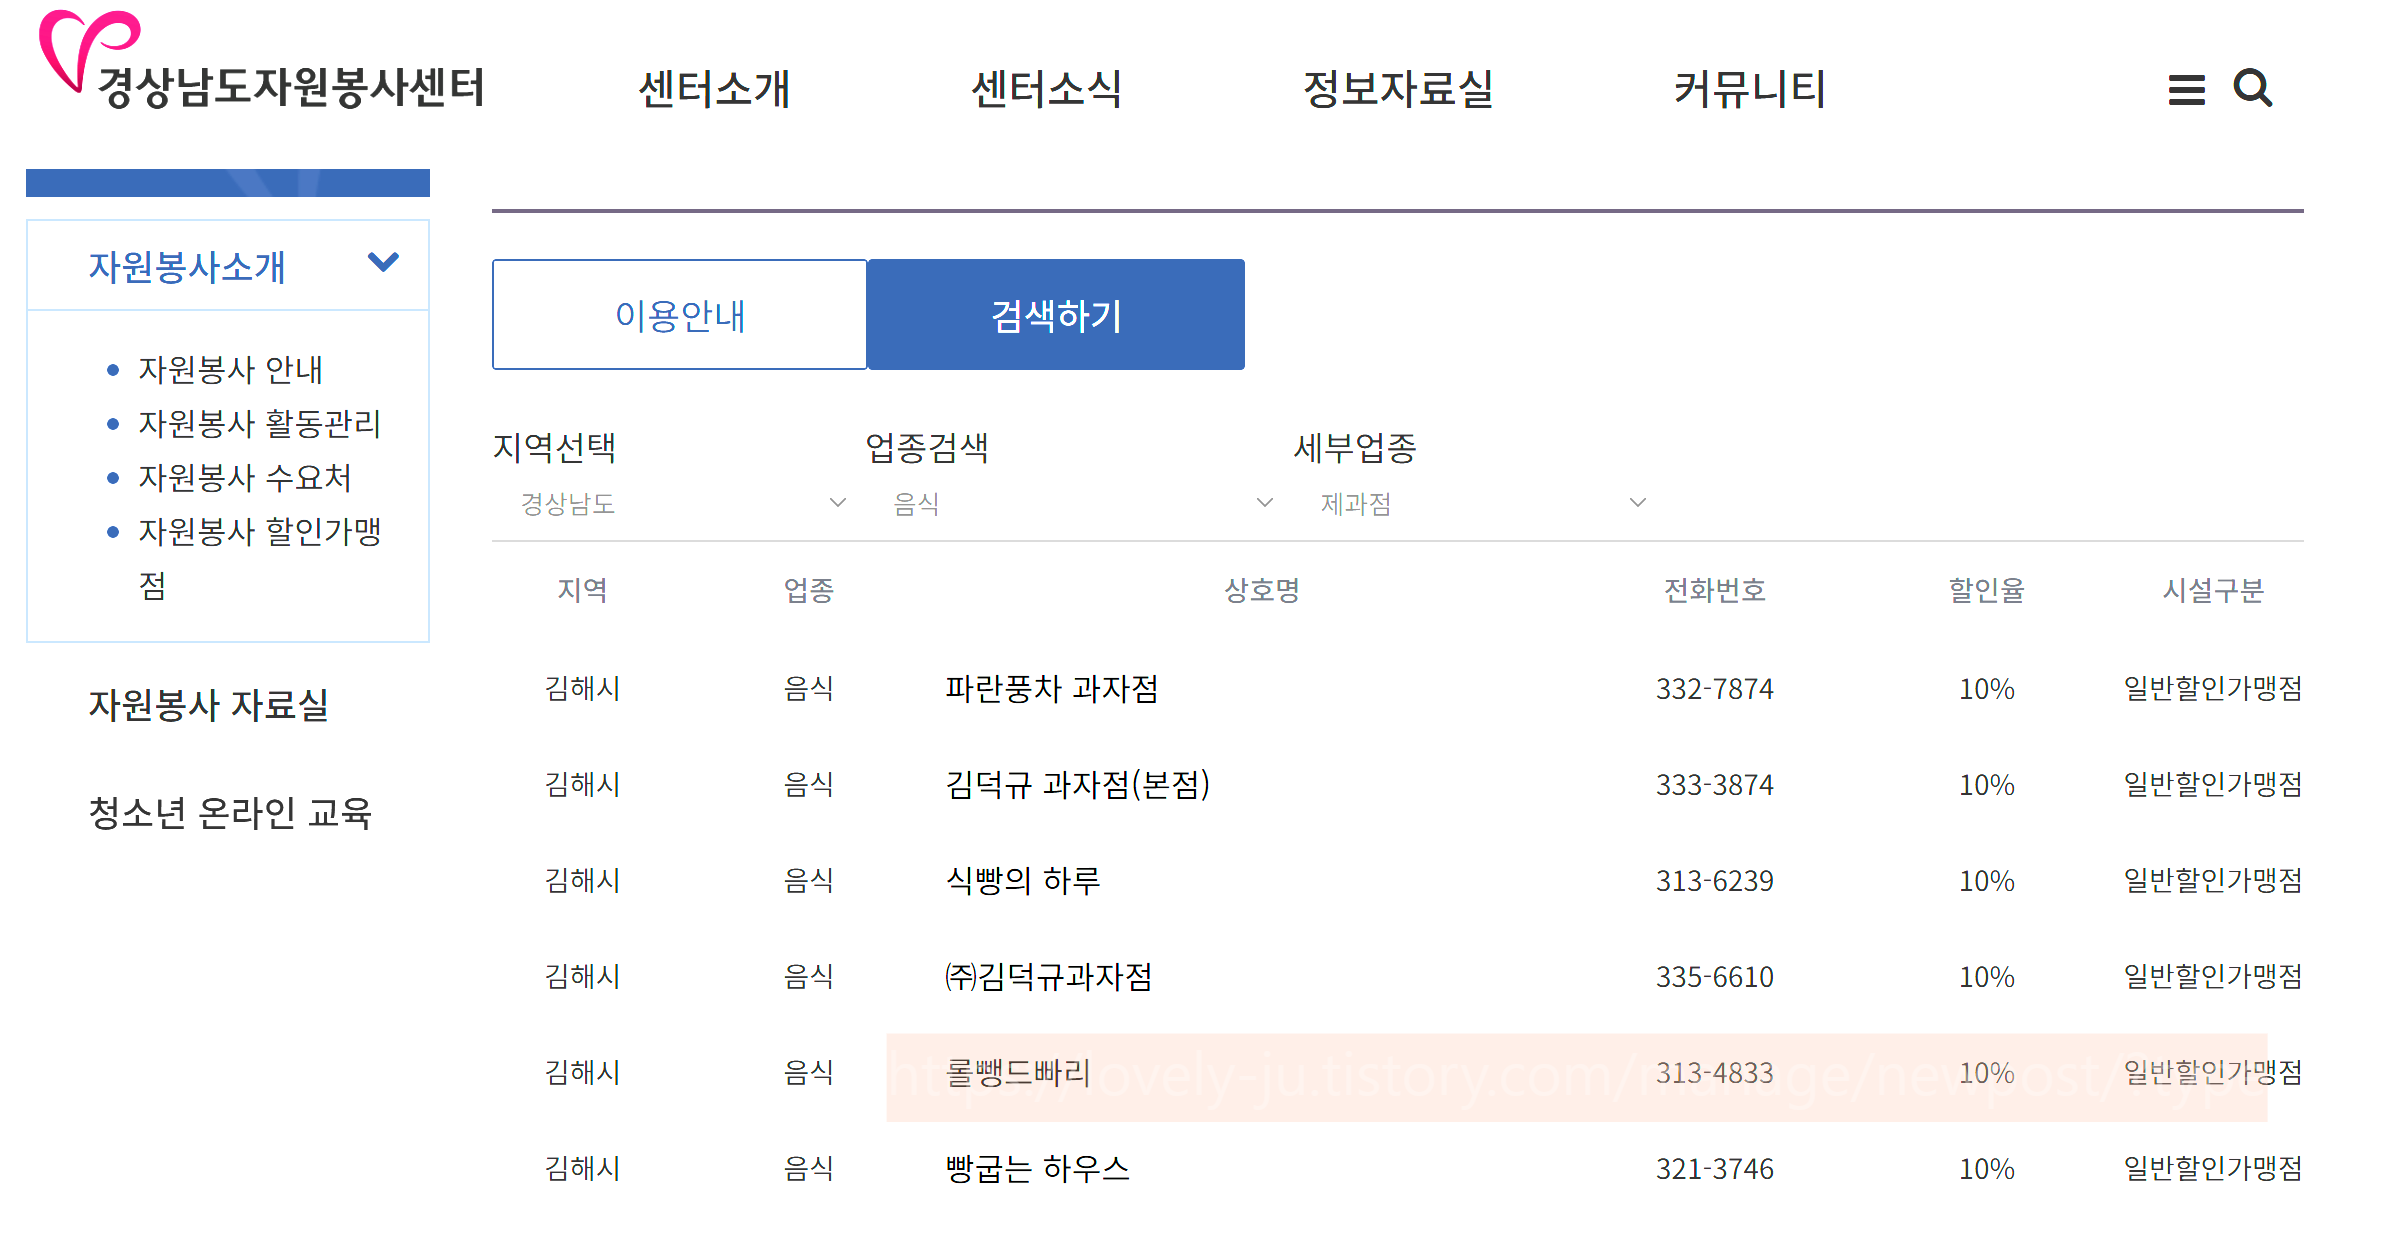The image size is (2398, 1238).
Task: Click the search magnifier icon
Action: coord(2253,88)
